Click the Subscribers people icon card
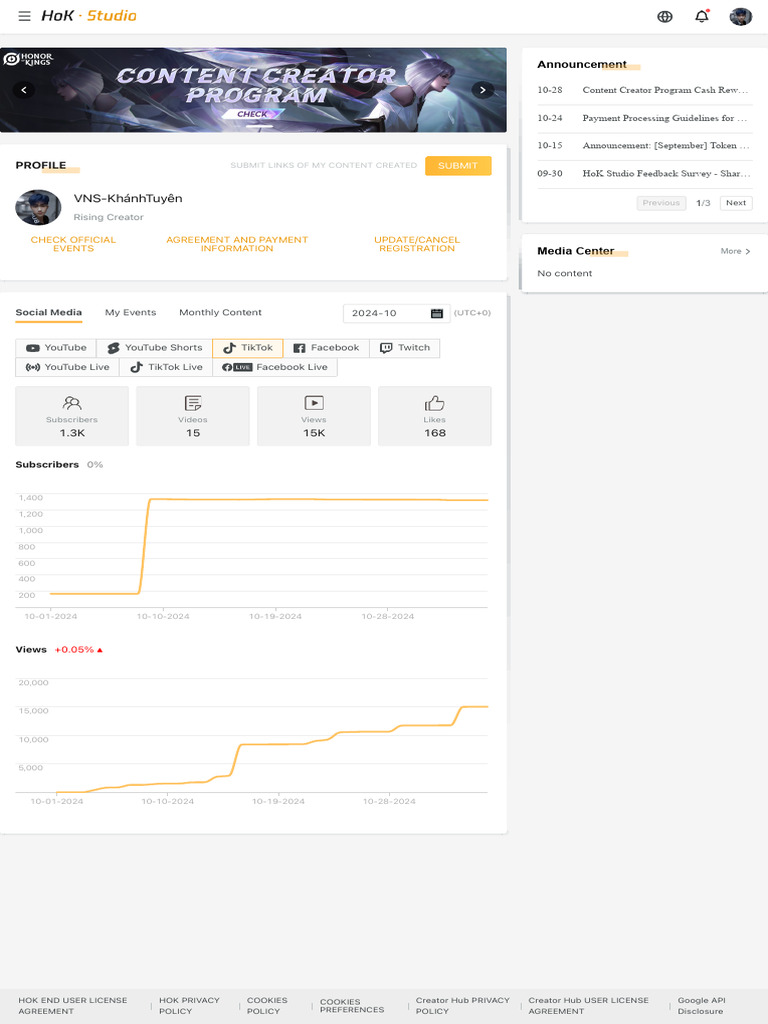The height and width of the screenshot is (1024, 768). point(72,416)
